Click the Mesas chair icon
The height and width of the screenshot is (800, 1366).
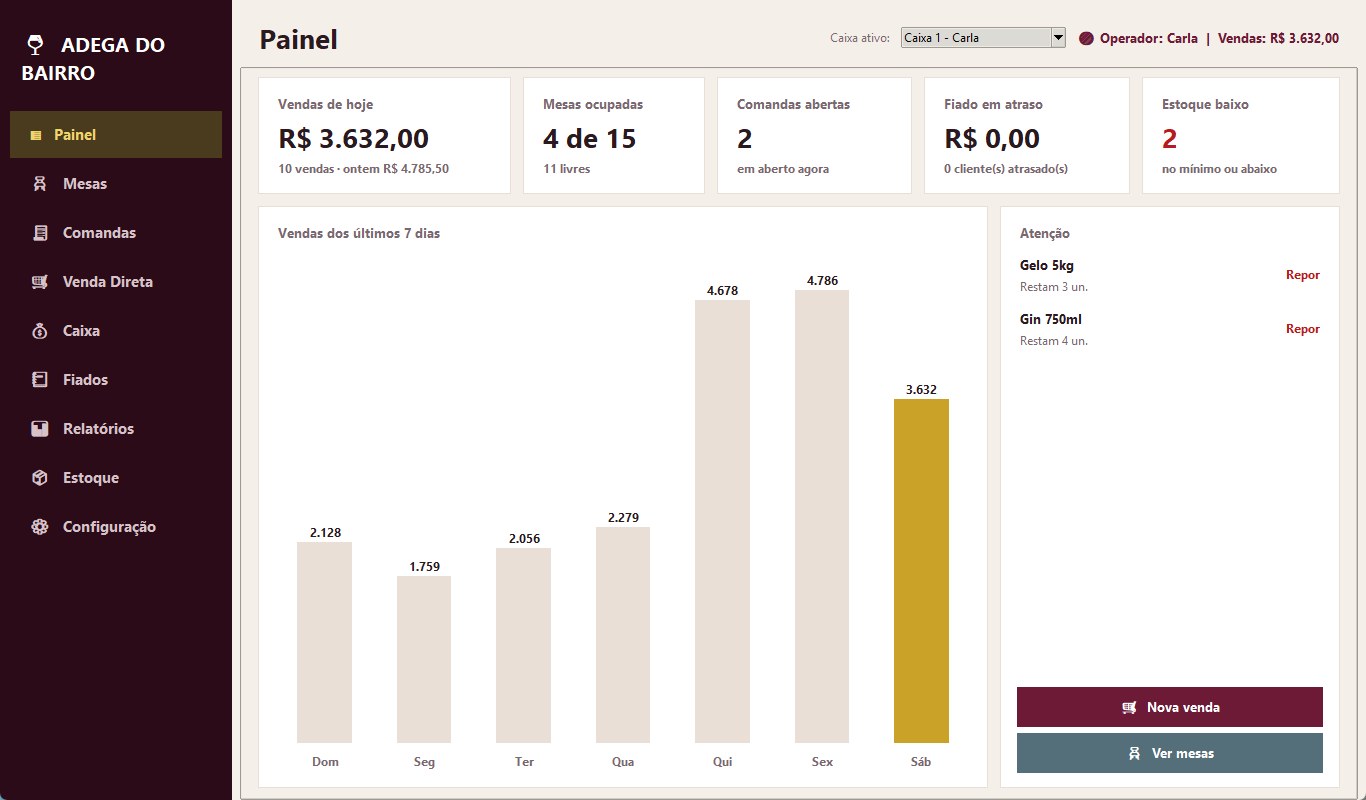(40, 184)
